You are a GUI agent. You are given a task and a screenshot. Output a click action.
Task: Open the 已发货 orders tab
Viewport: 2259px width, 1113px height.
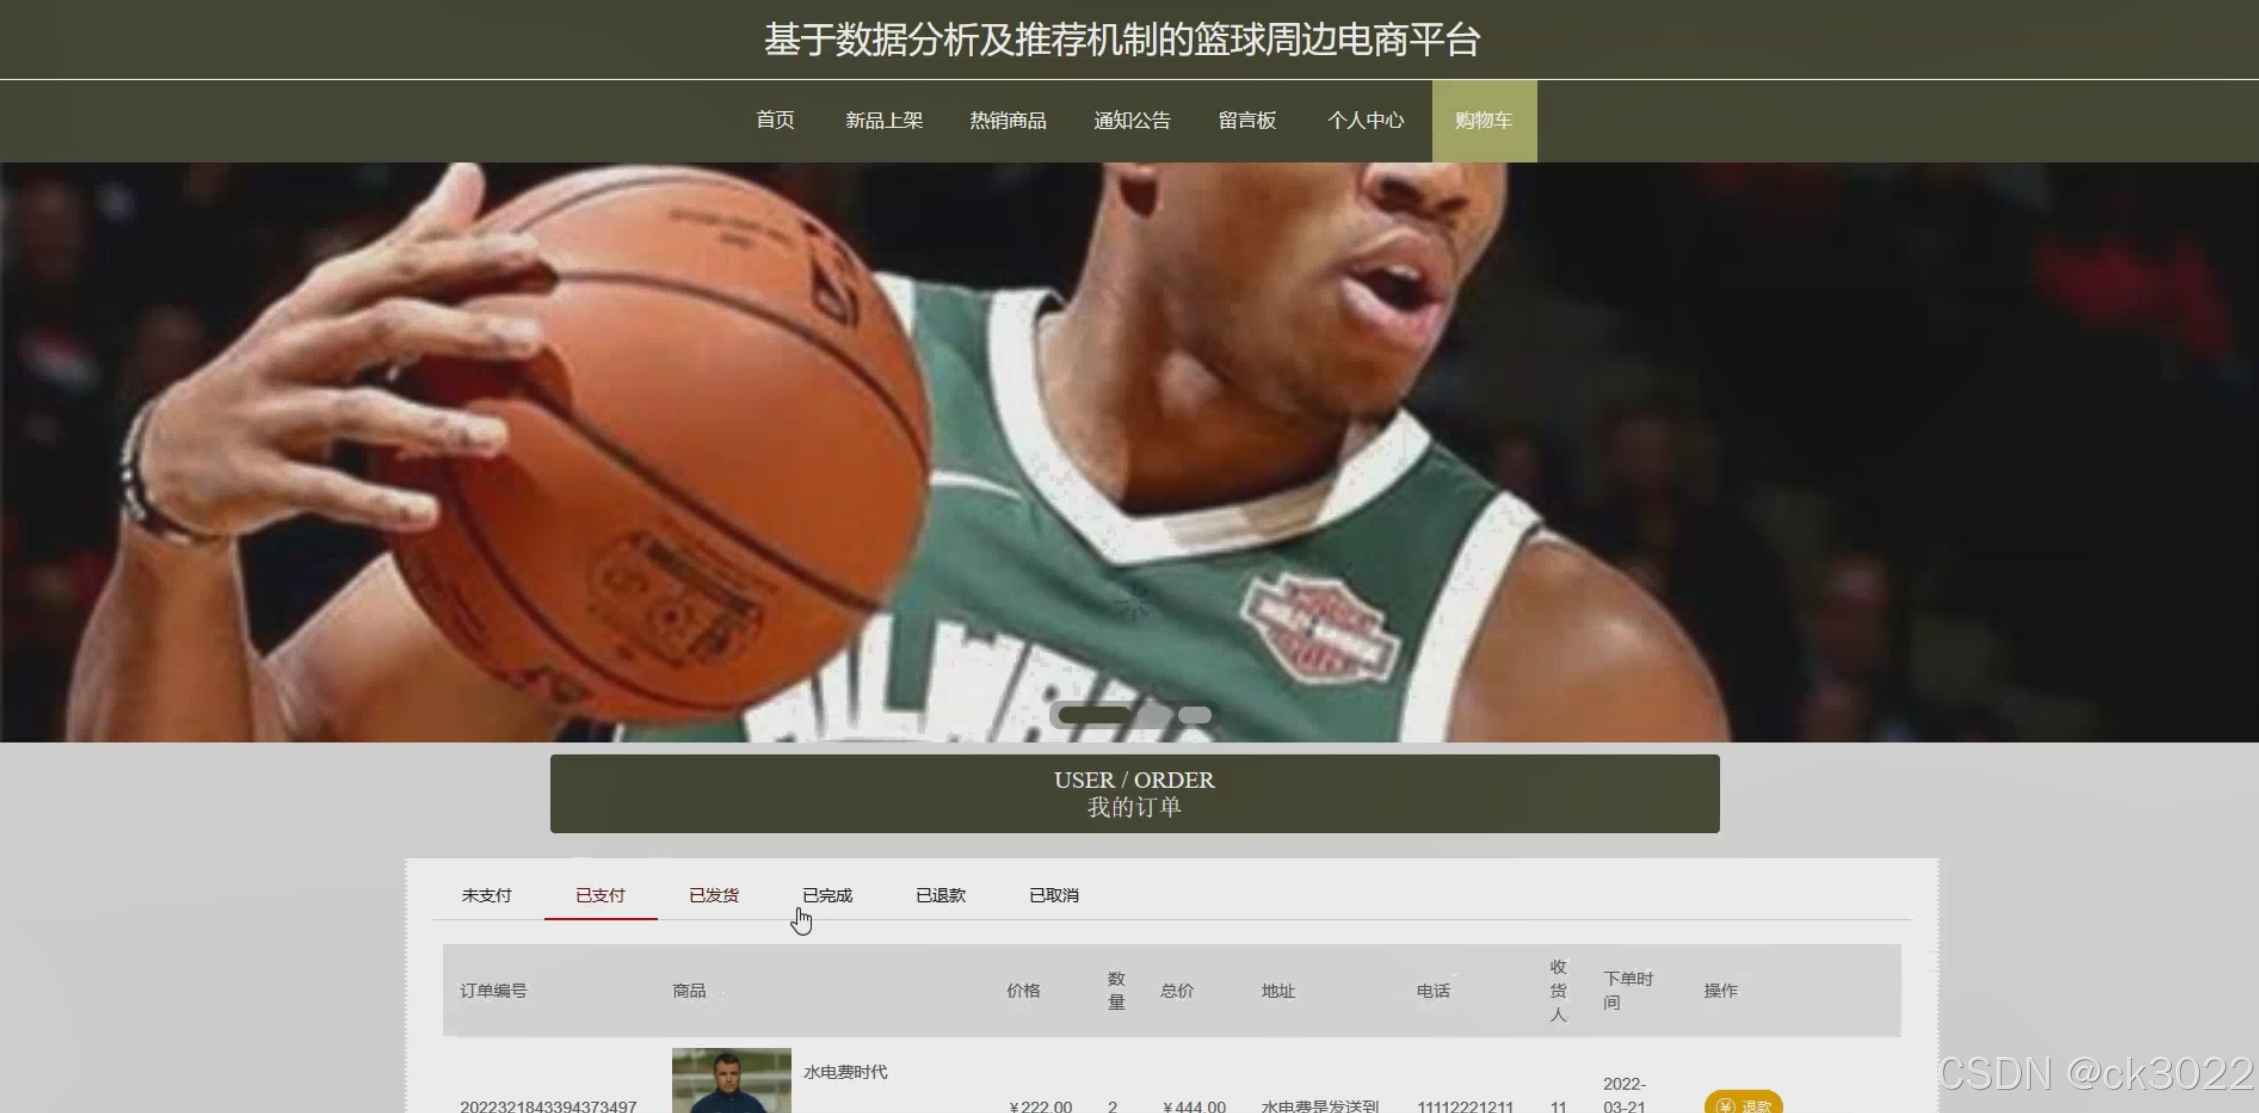714,895
